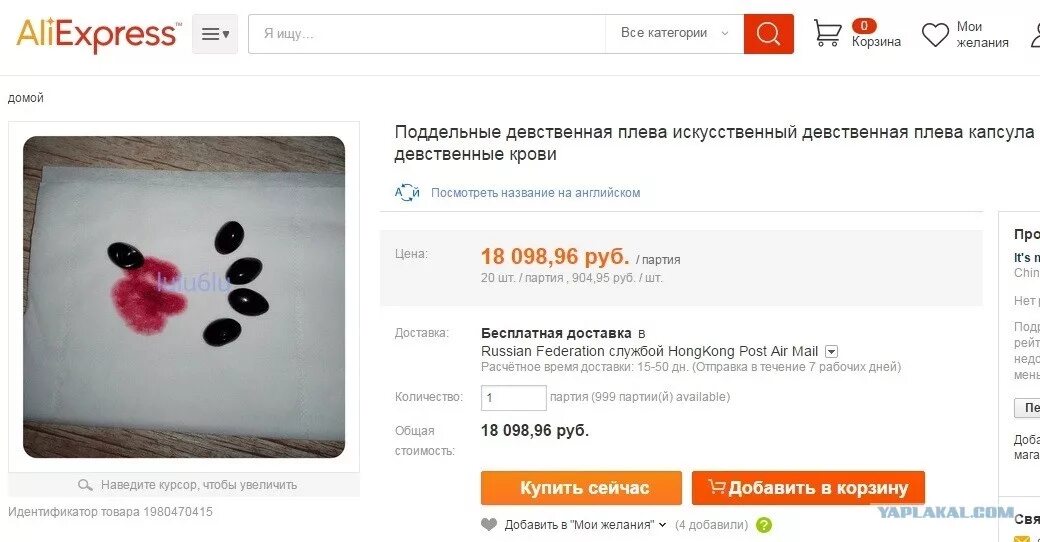Image resolution: width=1040 pixels, height=542 pixels.
Task: Click the Купить сейчас button
Action: click(x=581, y=488)
